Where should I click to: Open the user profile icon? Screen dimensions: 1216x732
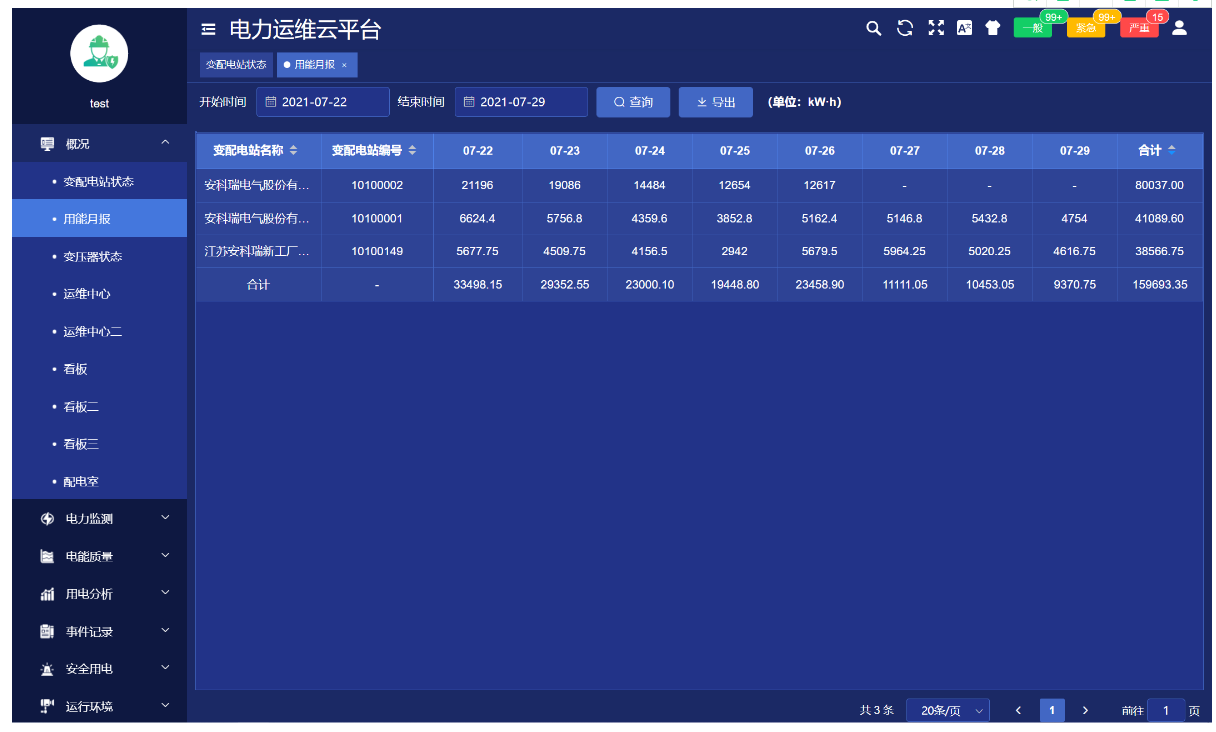point(1179,28)
